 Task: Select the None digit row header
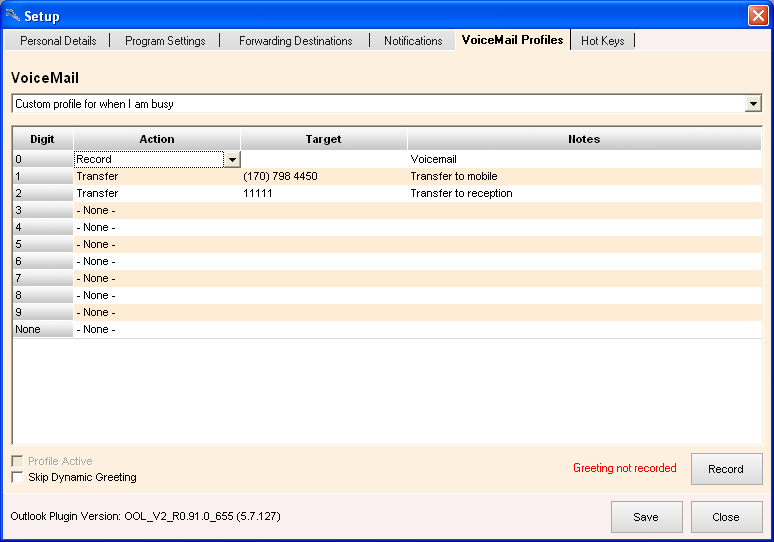(43, 329)
